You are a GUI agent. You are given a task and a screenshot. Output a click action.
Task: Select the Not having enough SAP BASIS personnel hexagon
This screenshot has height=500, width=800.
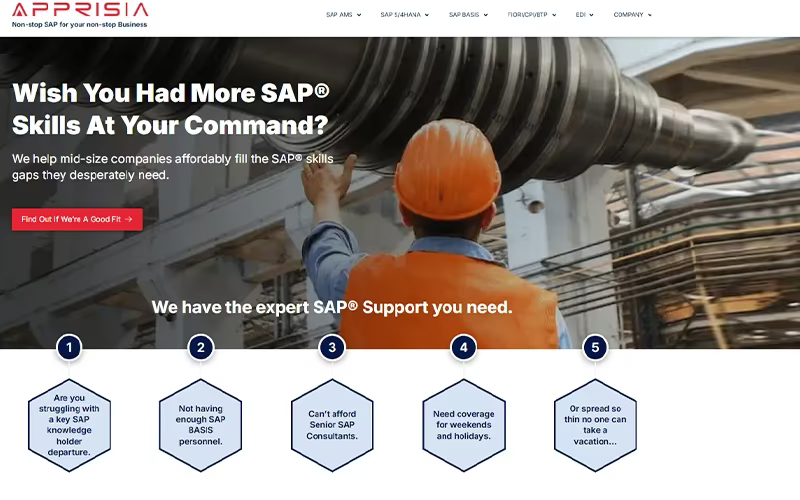coord(201,425)
